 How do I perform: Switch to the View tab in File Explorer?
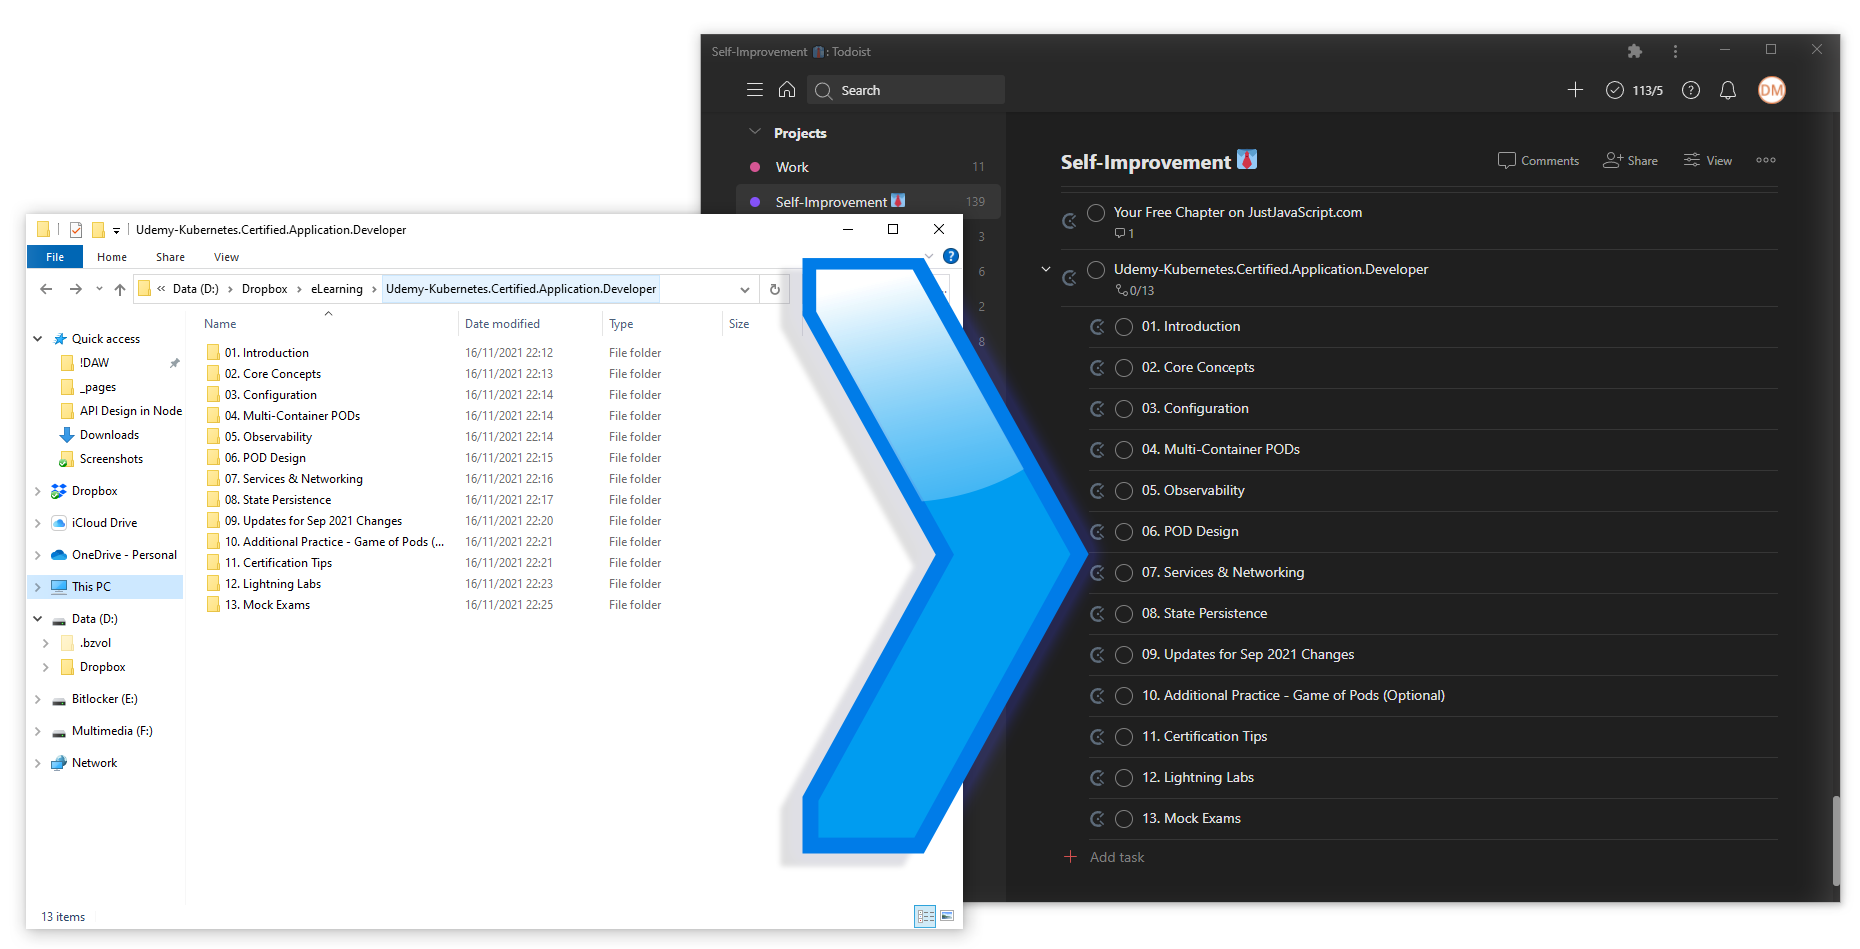pos(225,257)
